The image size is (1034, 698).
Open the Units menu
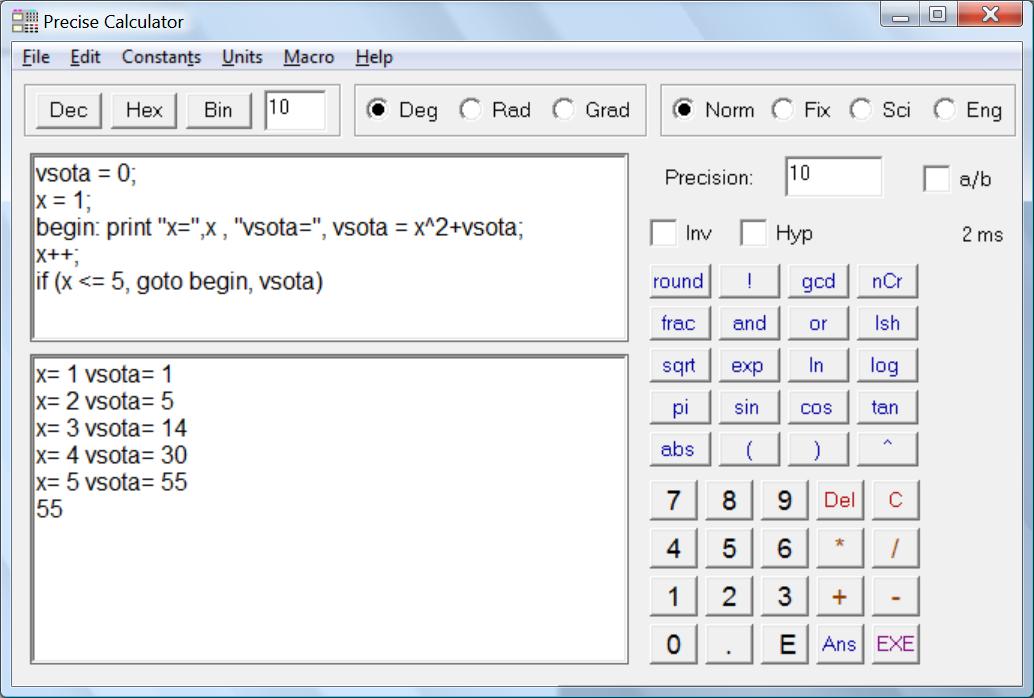(242, 57)
